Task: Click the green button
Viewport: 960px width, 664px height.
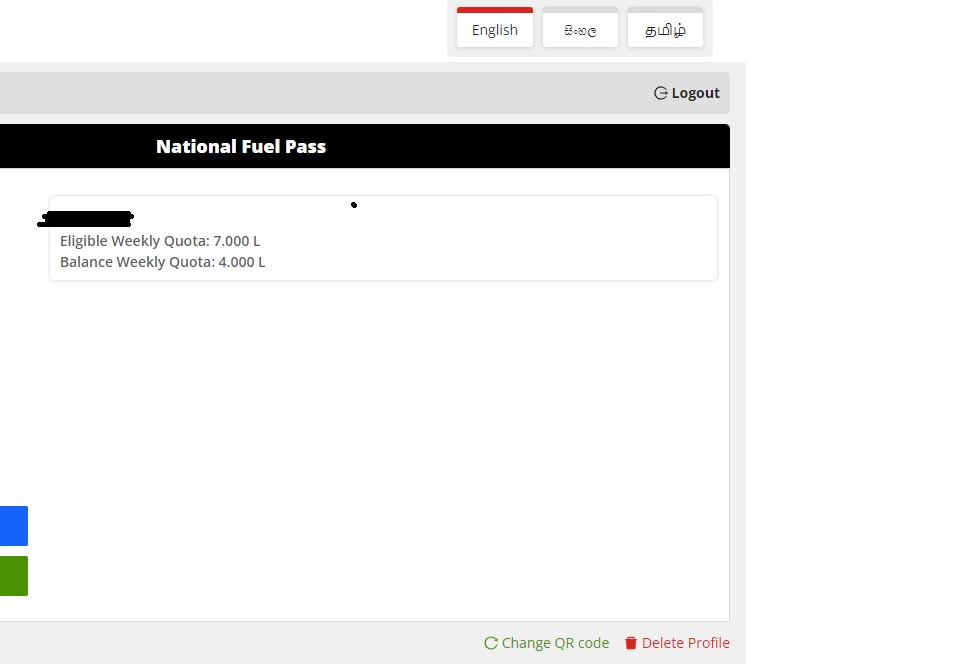Action: (x=13, y=576)
